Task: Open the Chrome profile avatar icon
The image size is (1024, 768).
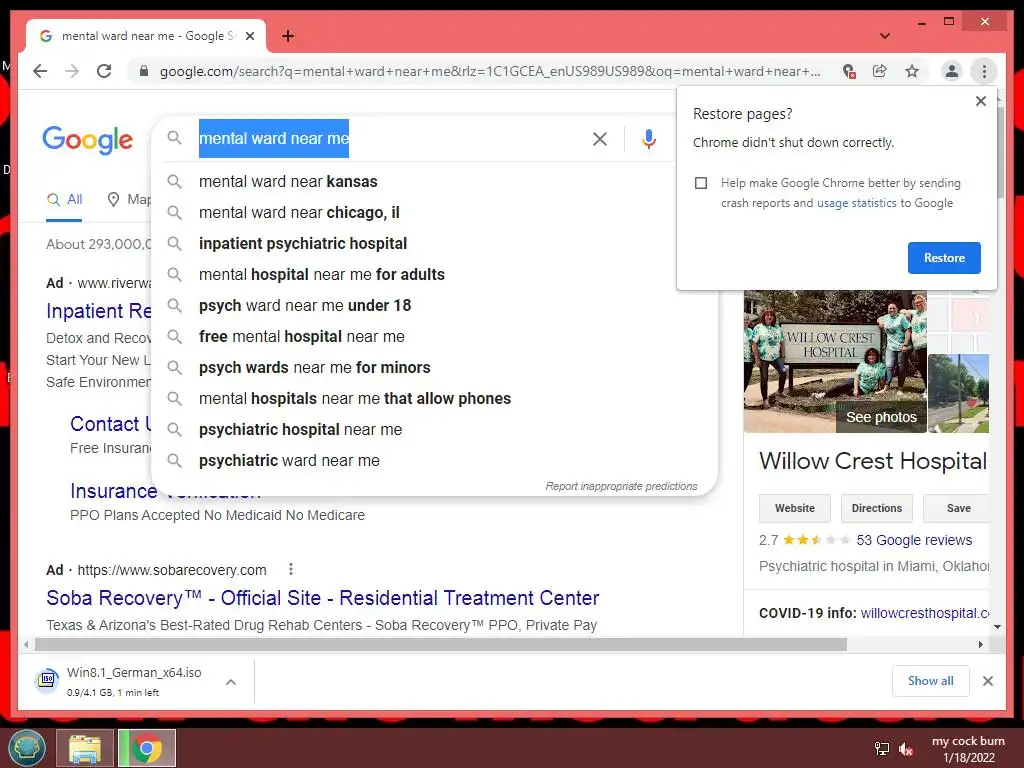Action: (952, 71)
